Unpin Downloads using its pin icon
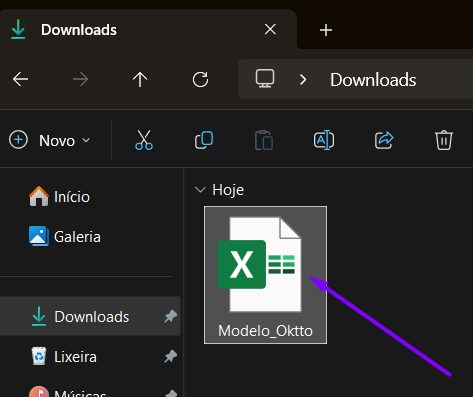473x397 pixels. pos(170,316)
